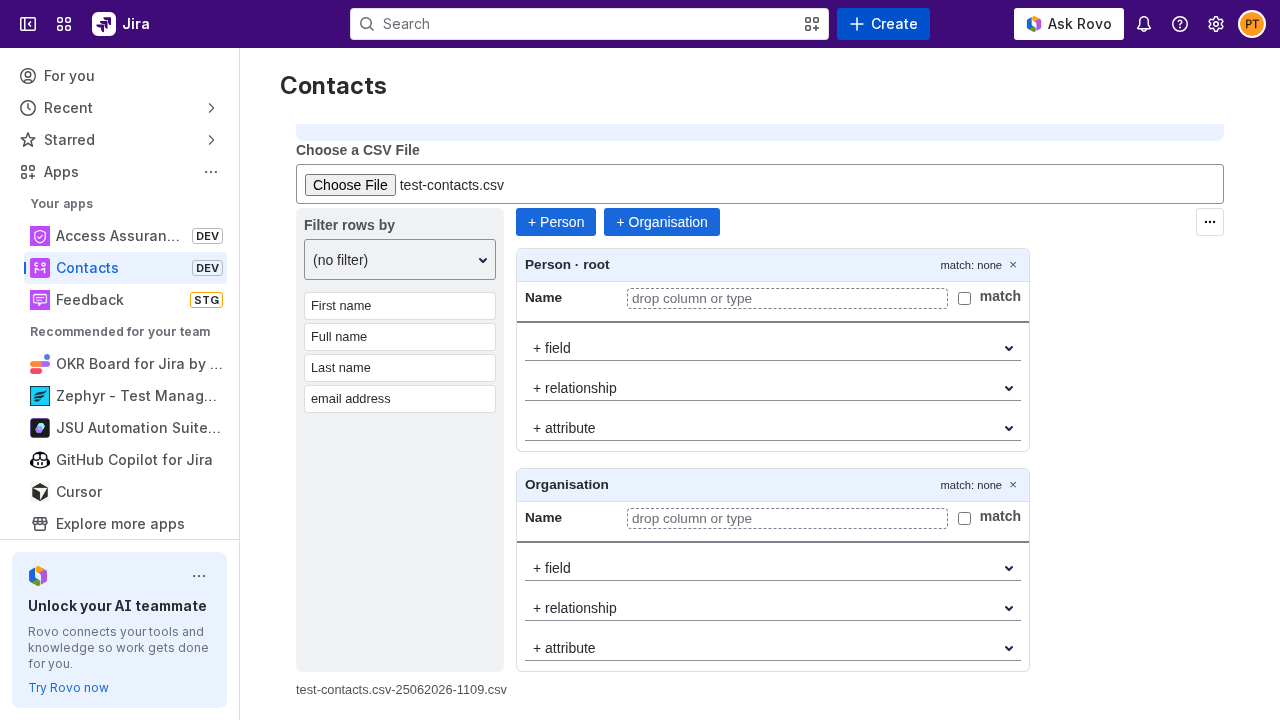Image resolution: width=1280 pixels, height=720 pixels.
Task: Open the help question mark icon
Action: (x=1180, y=24)
